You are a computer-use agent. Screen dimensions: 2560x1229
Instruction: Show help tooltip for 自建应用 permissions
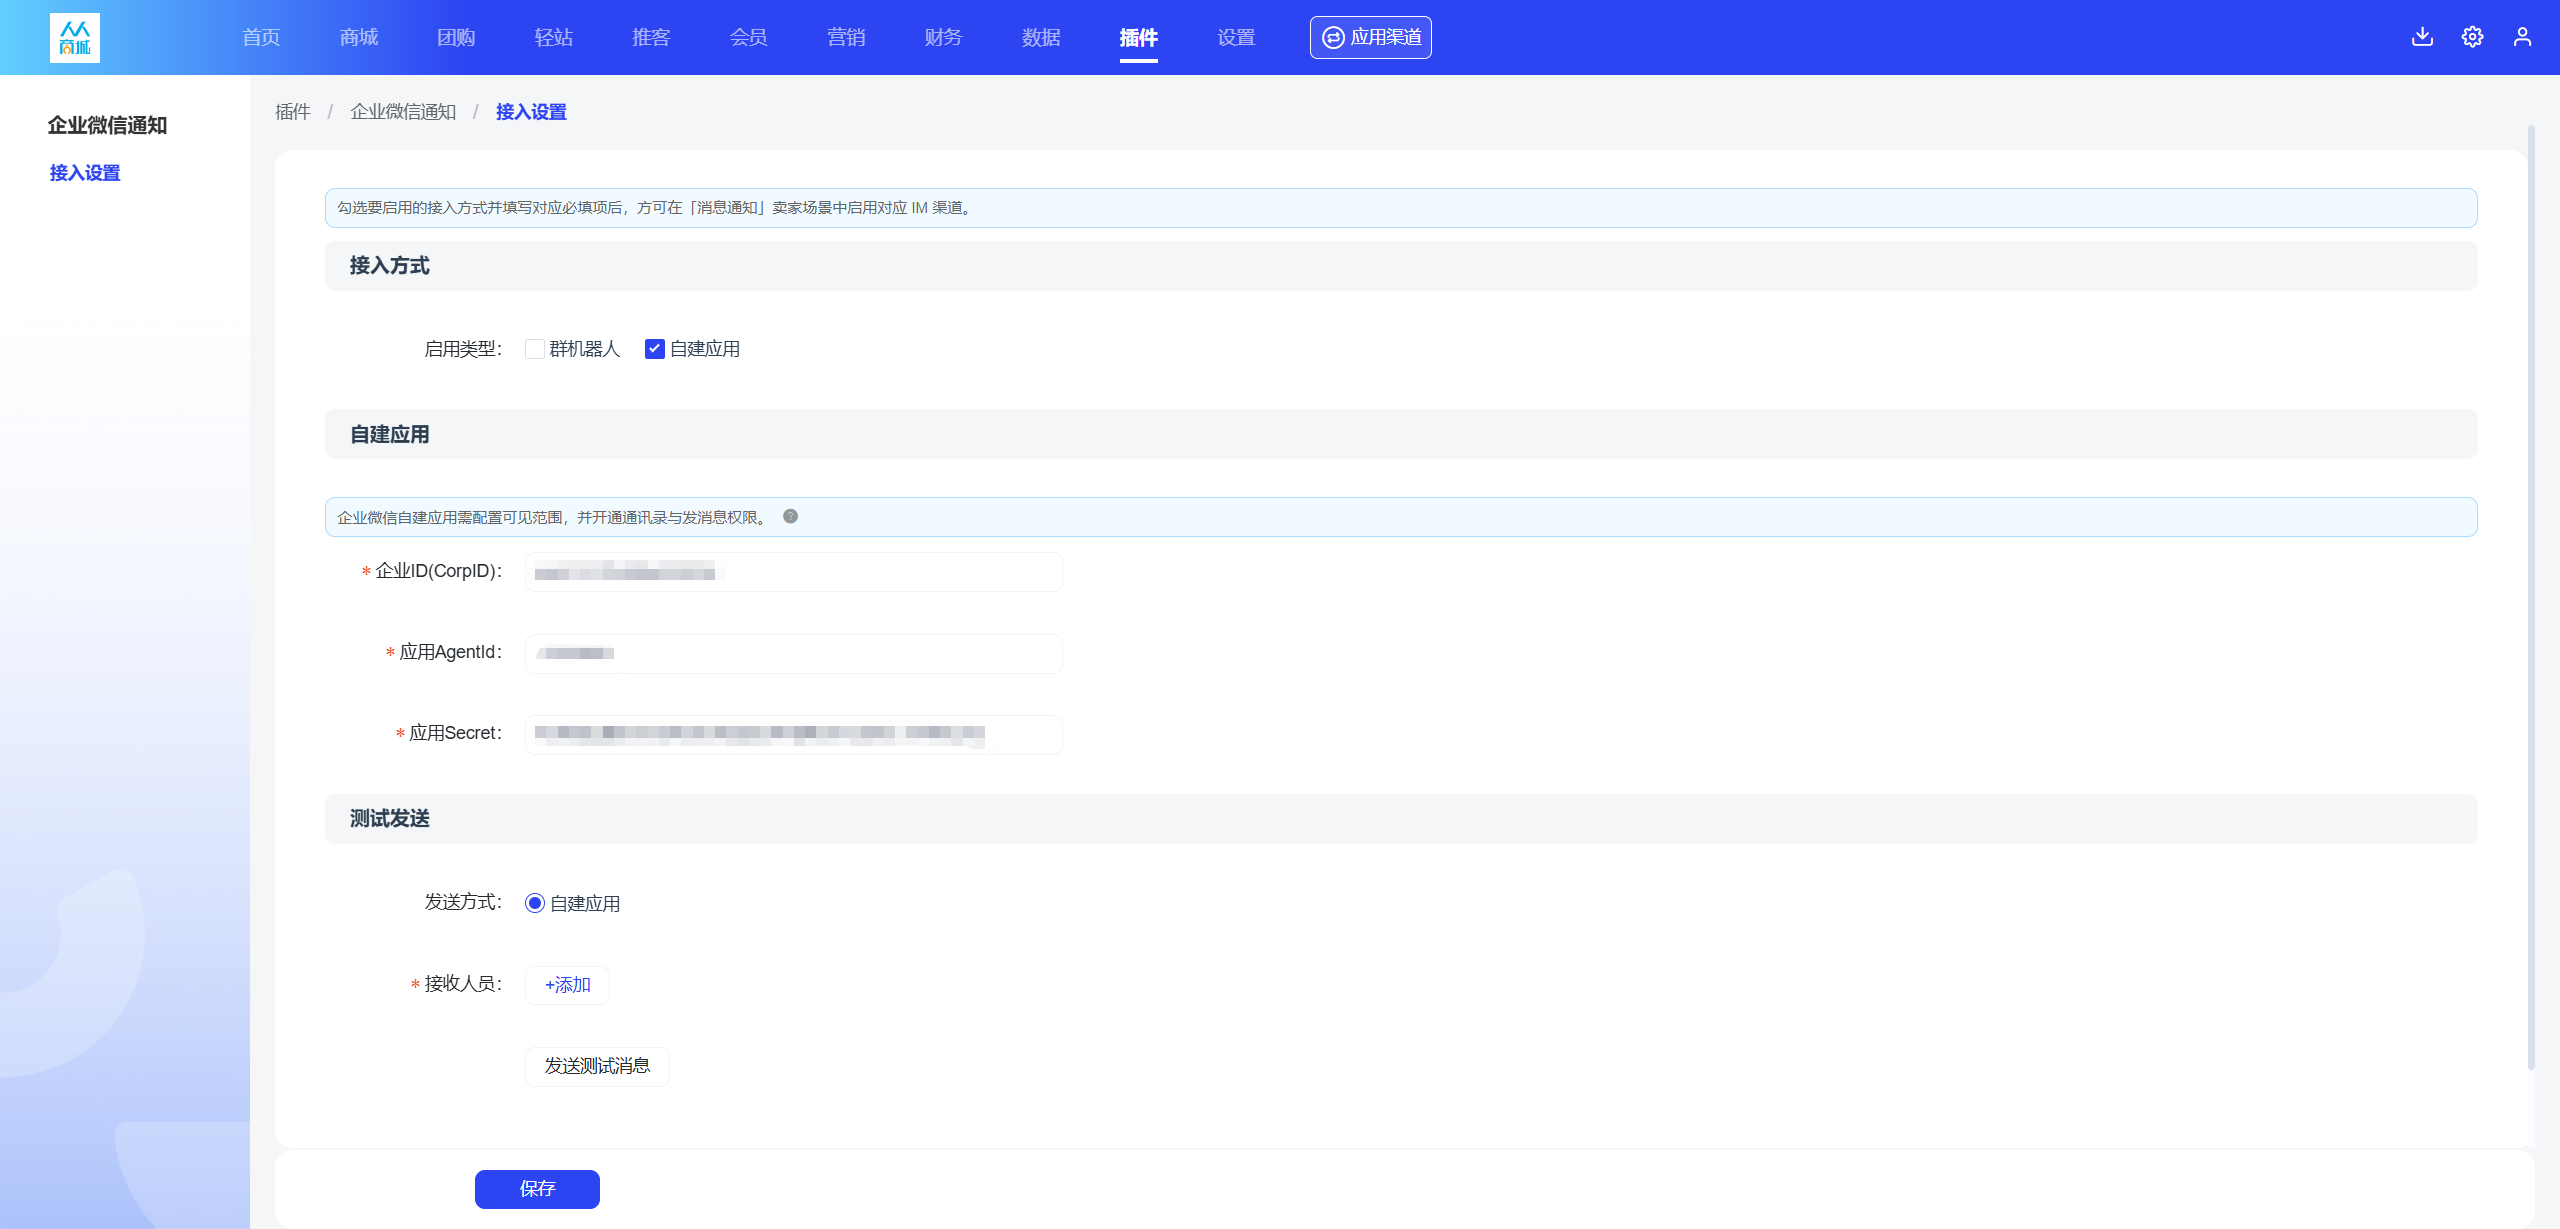tap(790, 516)
